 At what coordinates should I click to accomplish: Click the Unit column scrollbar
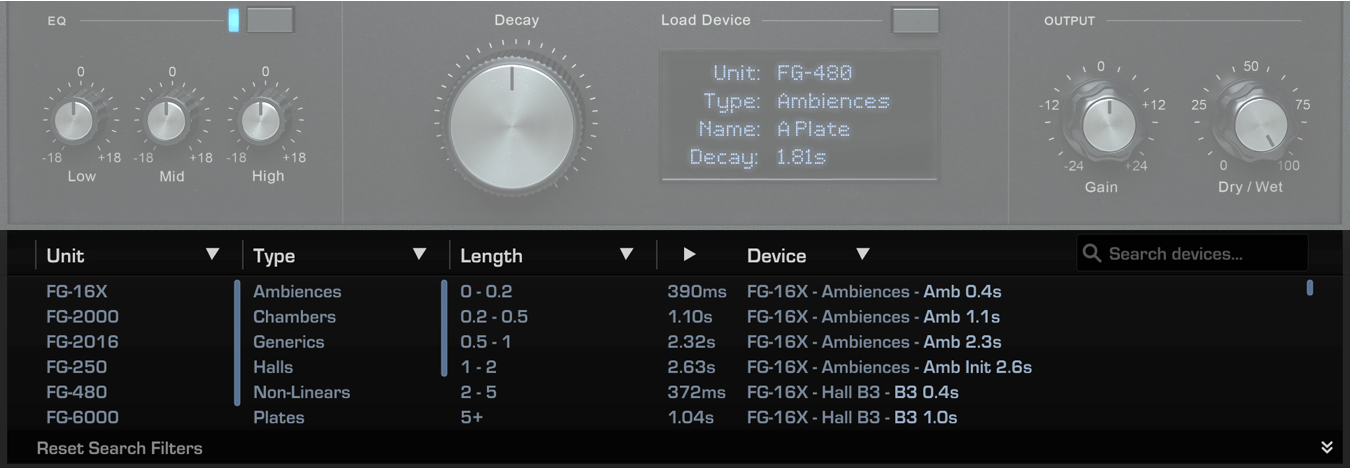237,342
